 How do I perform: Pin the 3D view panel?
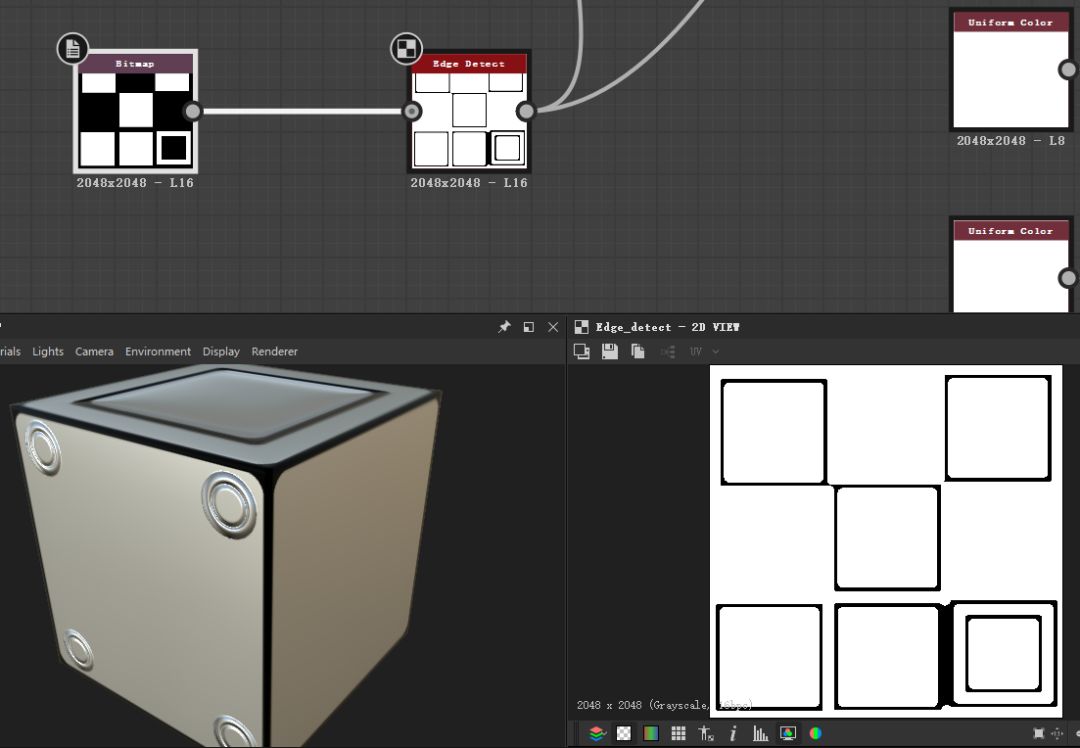(504, 327)
